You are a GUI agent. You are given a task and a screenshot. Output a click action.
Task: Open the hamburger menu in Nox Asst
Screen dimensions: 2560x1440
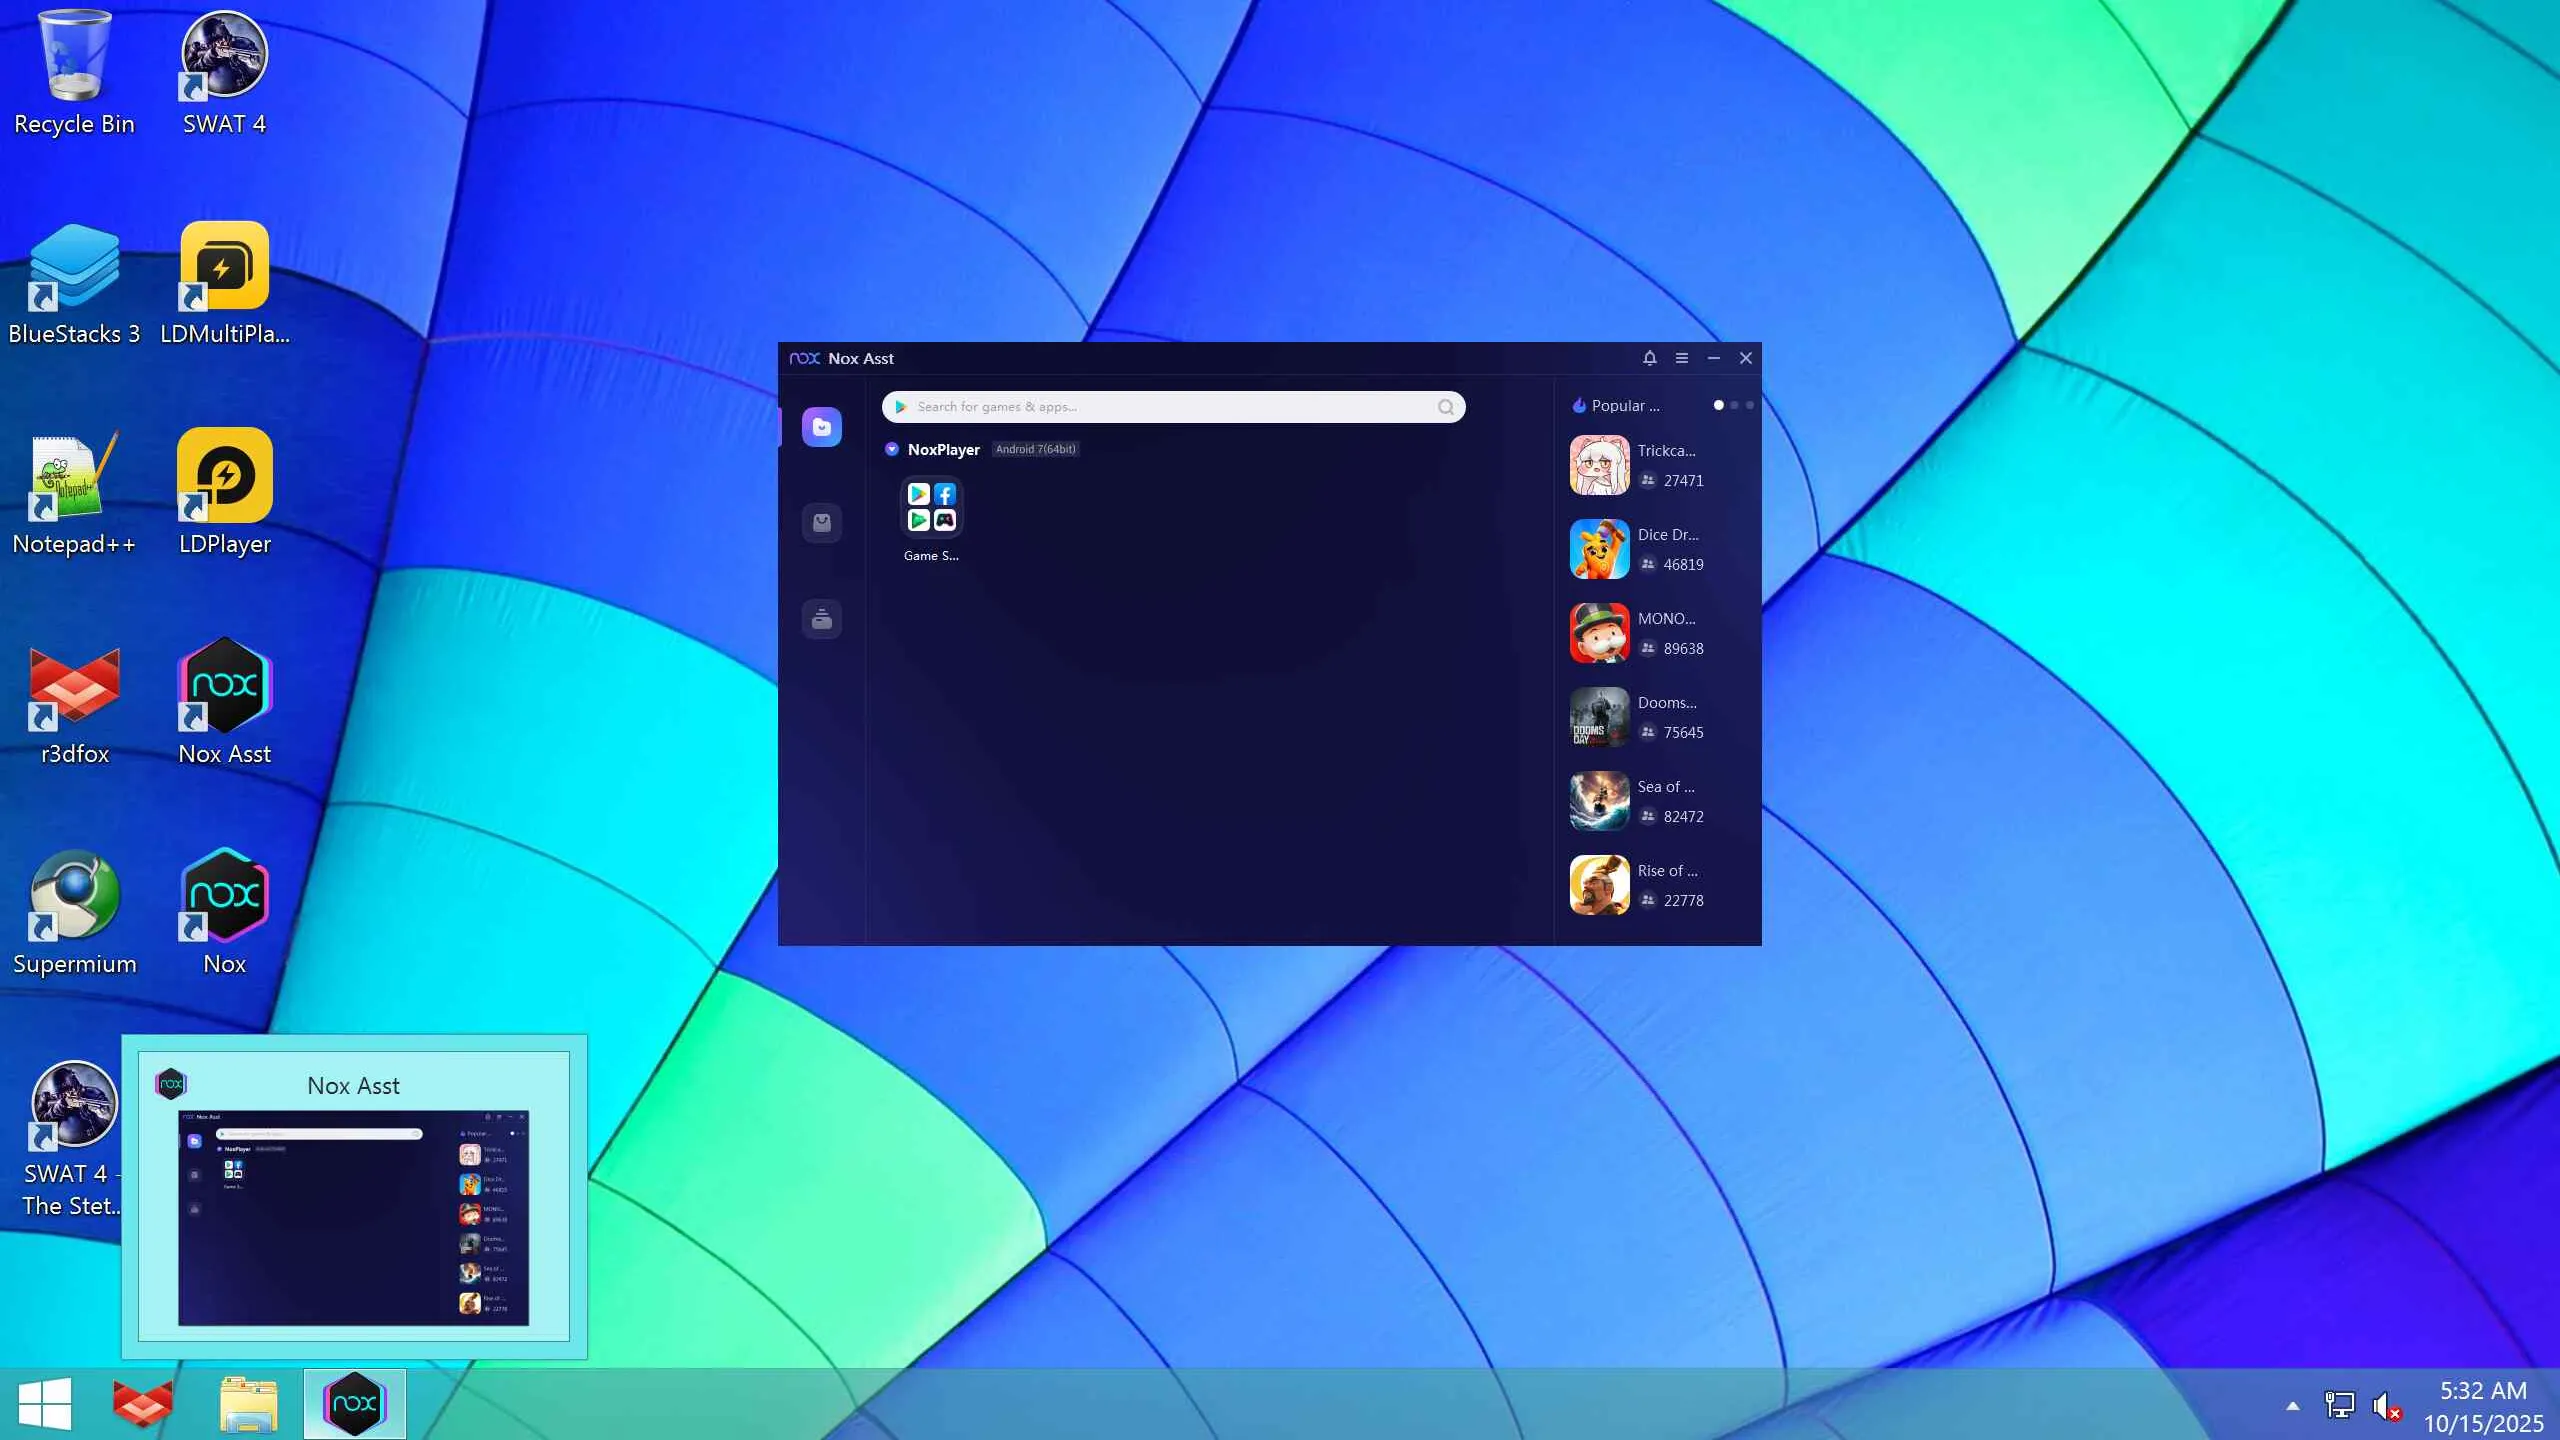point(1682,358)
